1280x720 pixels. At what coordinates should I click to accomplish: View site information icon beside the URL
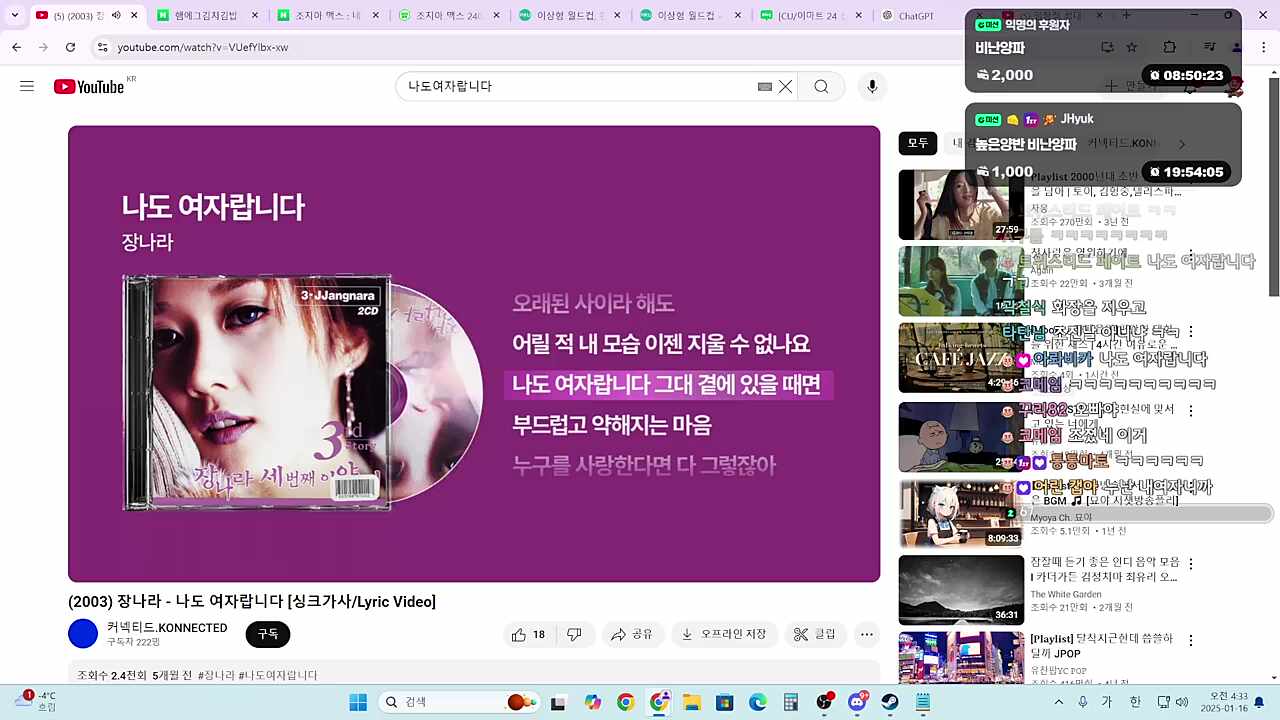(102, 47)
